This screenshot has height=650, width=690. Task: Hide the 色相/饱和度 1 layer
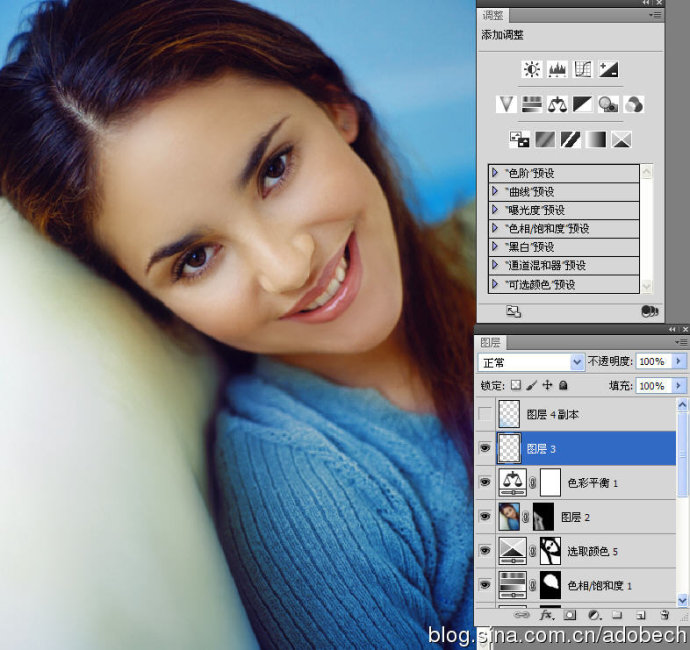click(485, 585)
